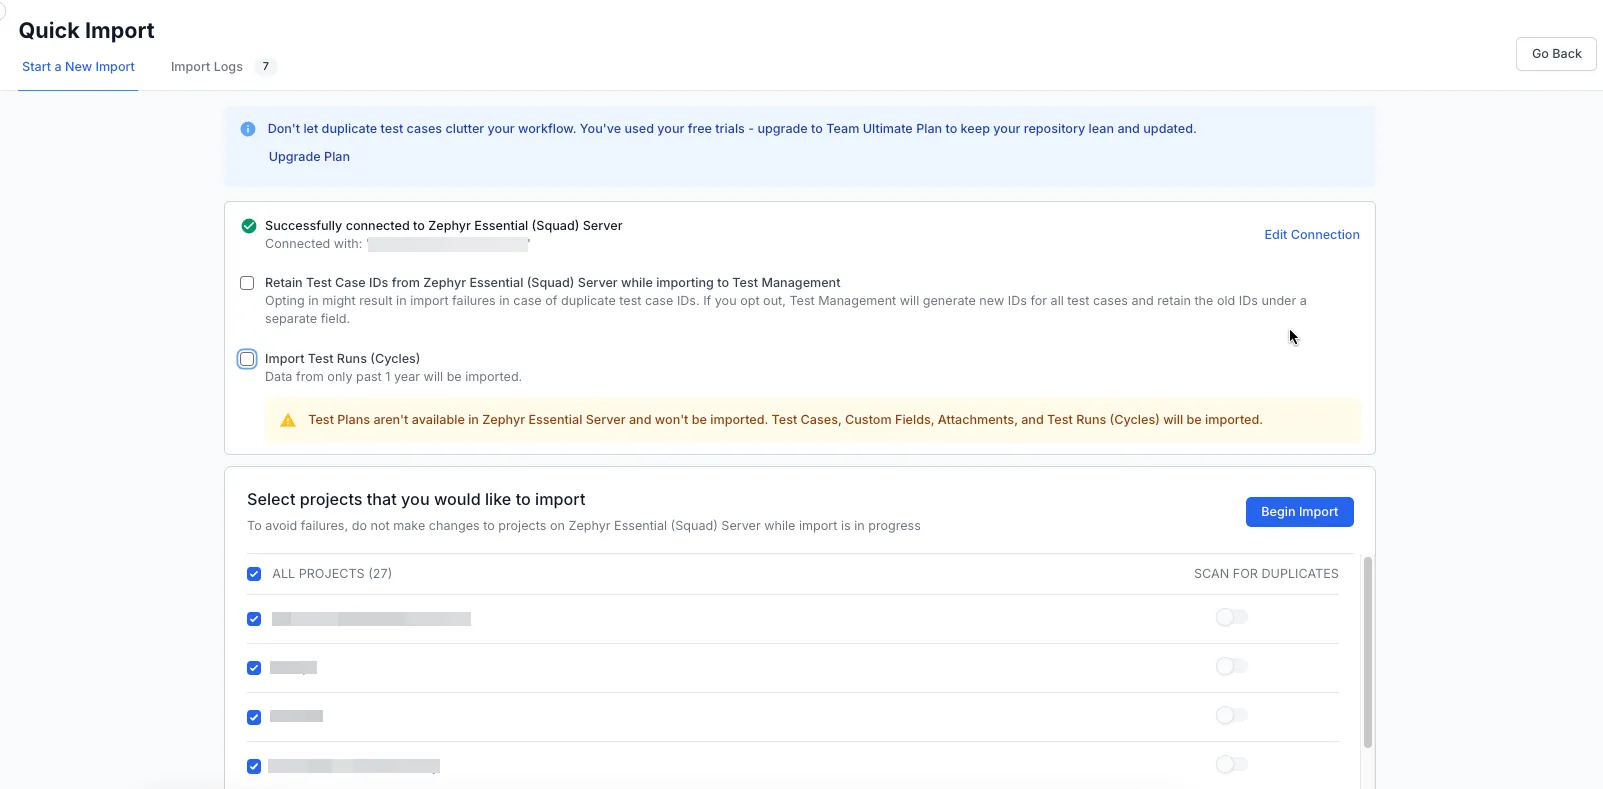The image size is (1603, 789).
Task: Uncheck the ALL PROJECTS (27) checkbox
Action: click(x=254, y=574)
